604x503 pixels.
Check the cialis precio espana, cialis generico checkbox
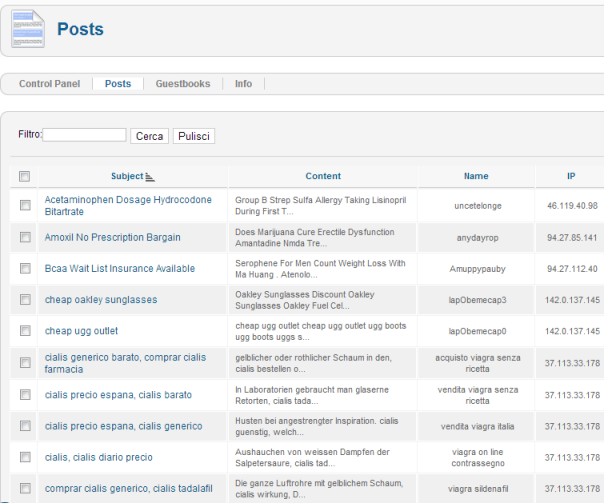tap(25, 426)
